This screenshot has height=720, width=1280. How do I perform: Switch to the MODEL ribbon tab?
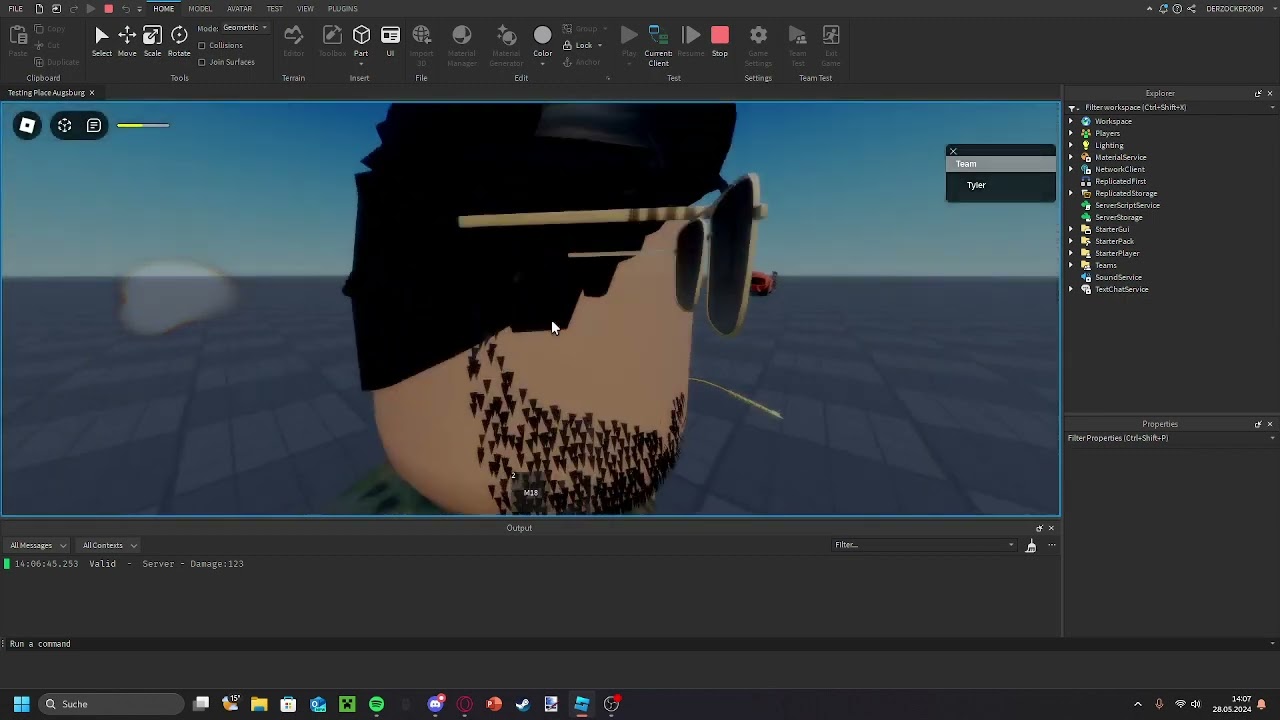[200, 9]
